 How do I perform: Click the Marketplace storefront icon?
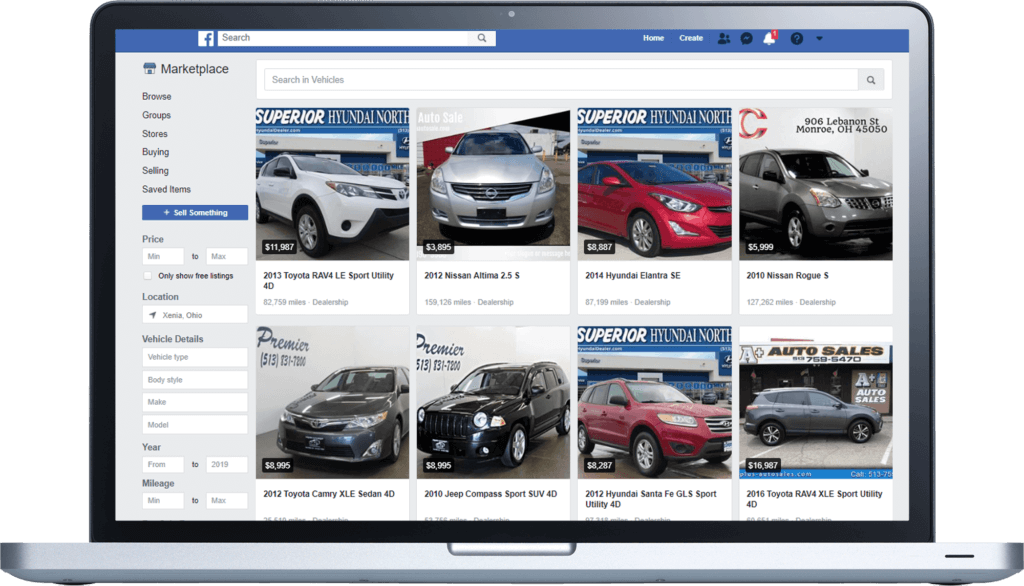pyautogui.click(x=150, y=69)
